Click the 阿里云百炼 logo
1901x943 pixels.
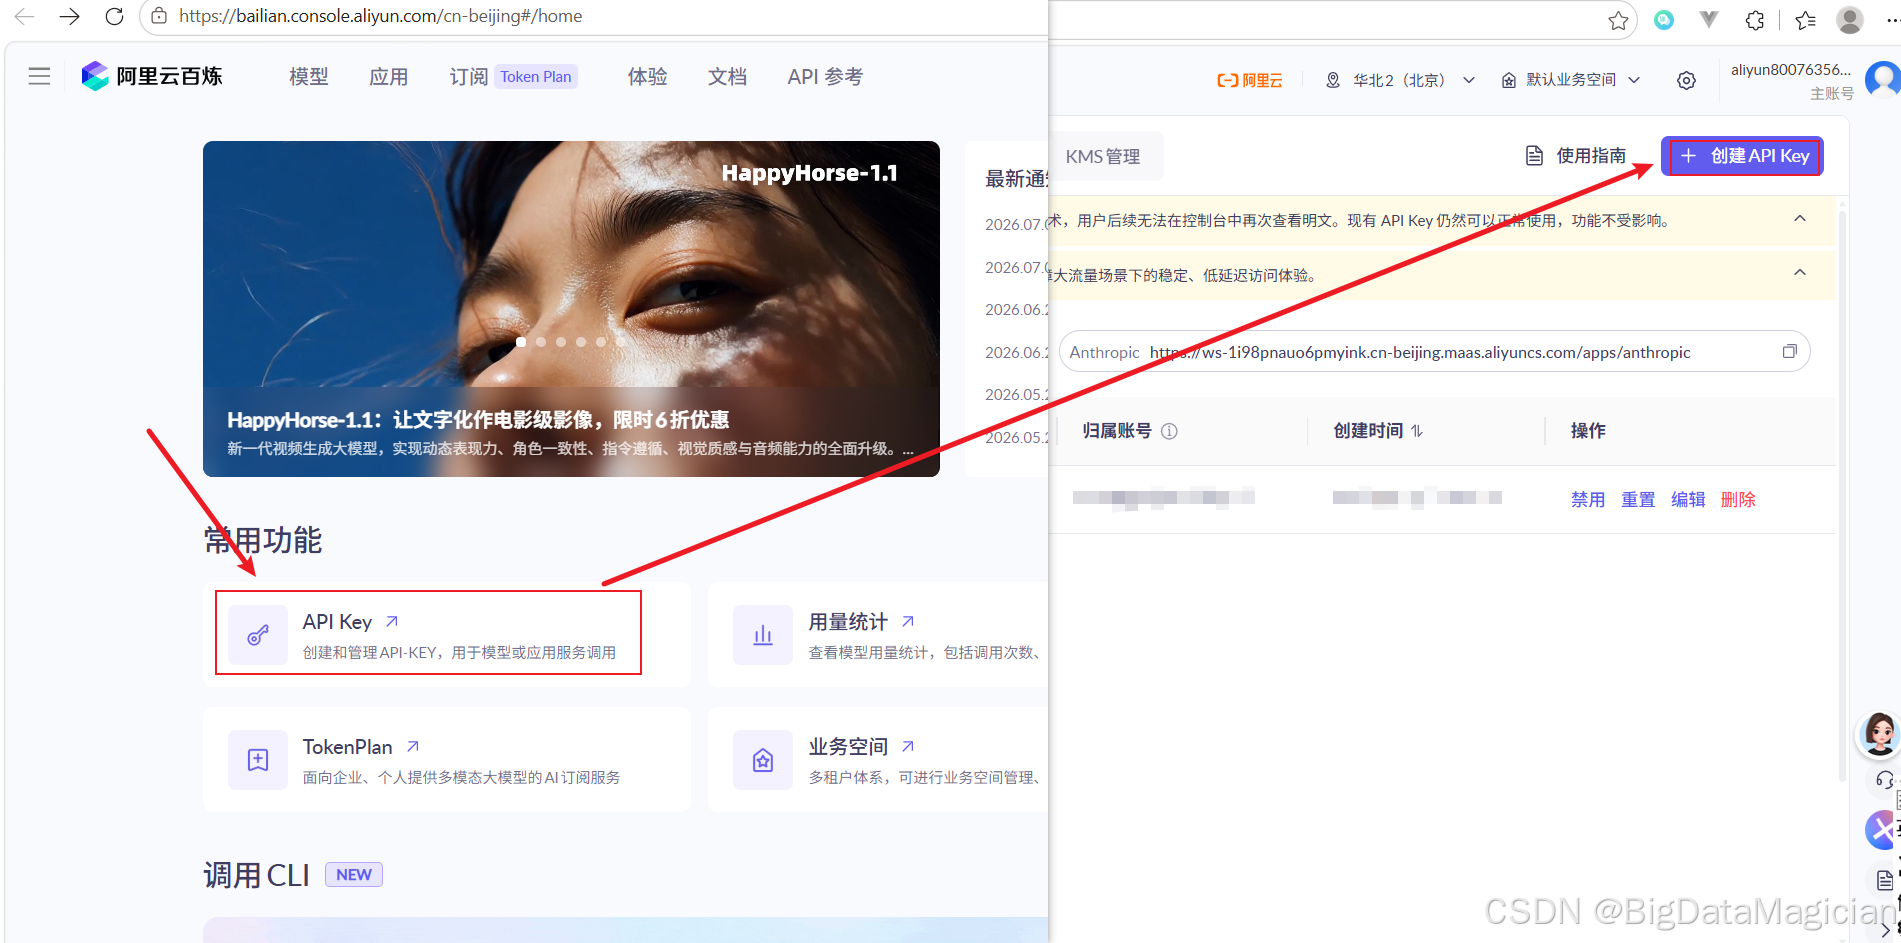point(152,76)
